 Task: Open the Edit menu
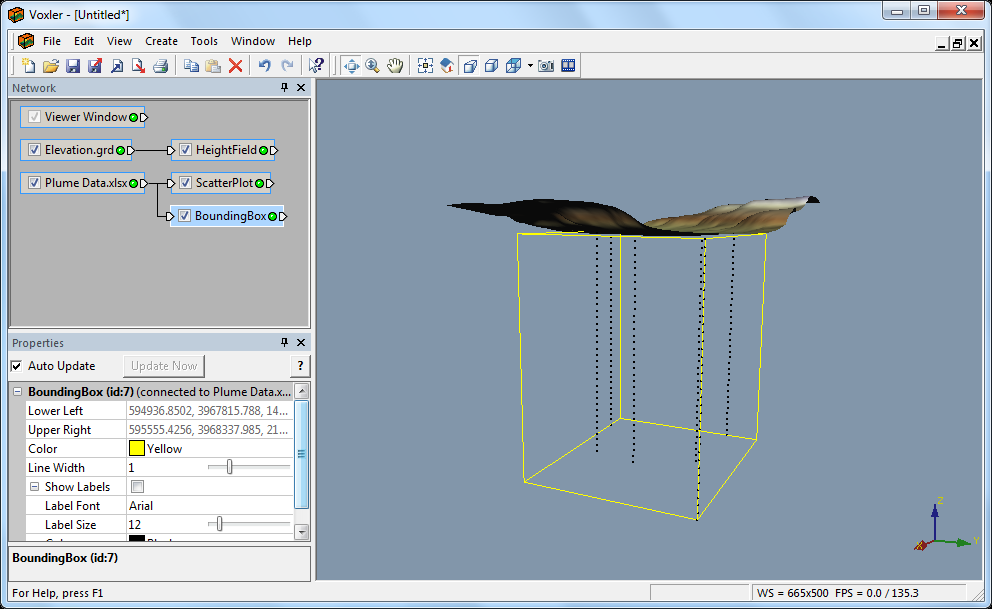(84, 41)
